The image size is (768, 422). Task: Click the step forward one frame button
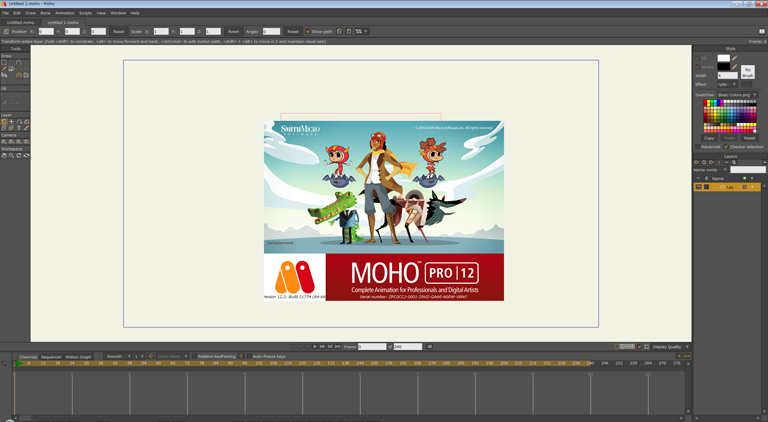pos(322,347)
